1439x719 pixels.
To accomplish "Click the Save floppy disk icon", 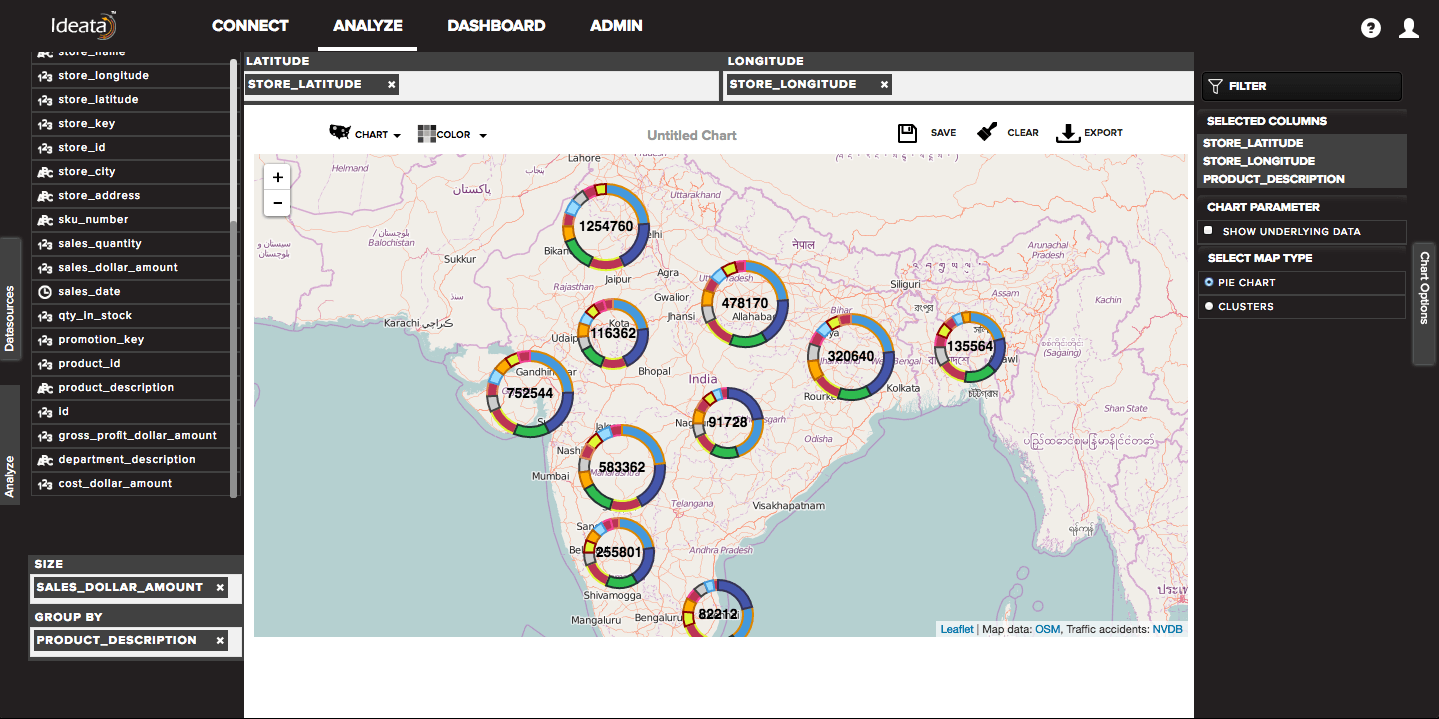I will (907, 133).
